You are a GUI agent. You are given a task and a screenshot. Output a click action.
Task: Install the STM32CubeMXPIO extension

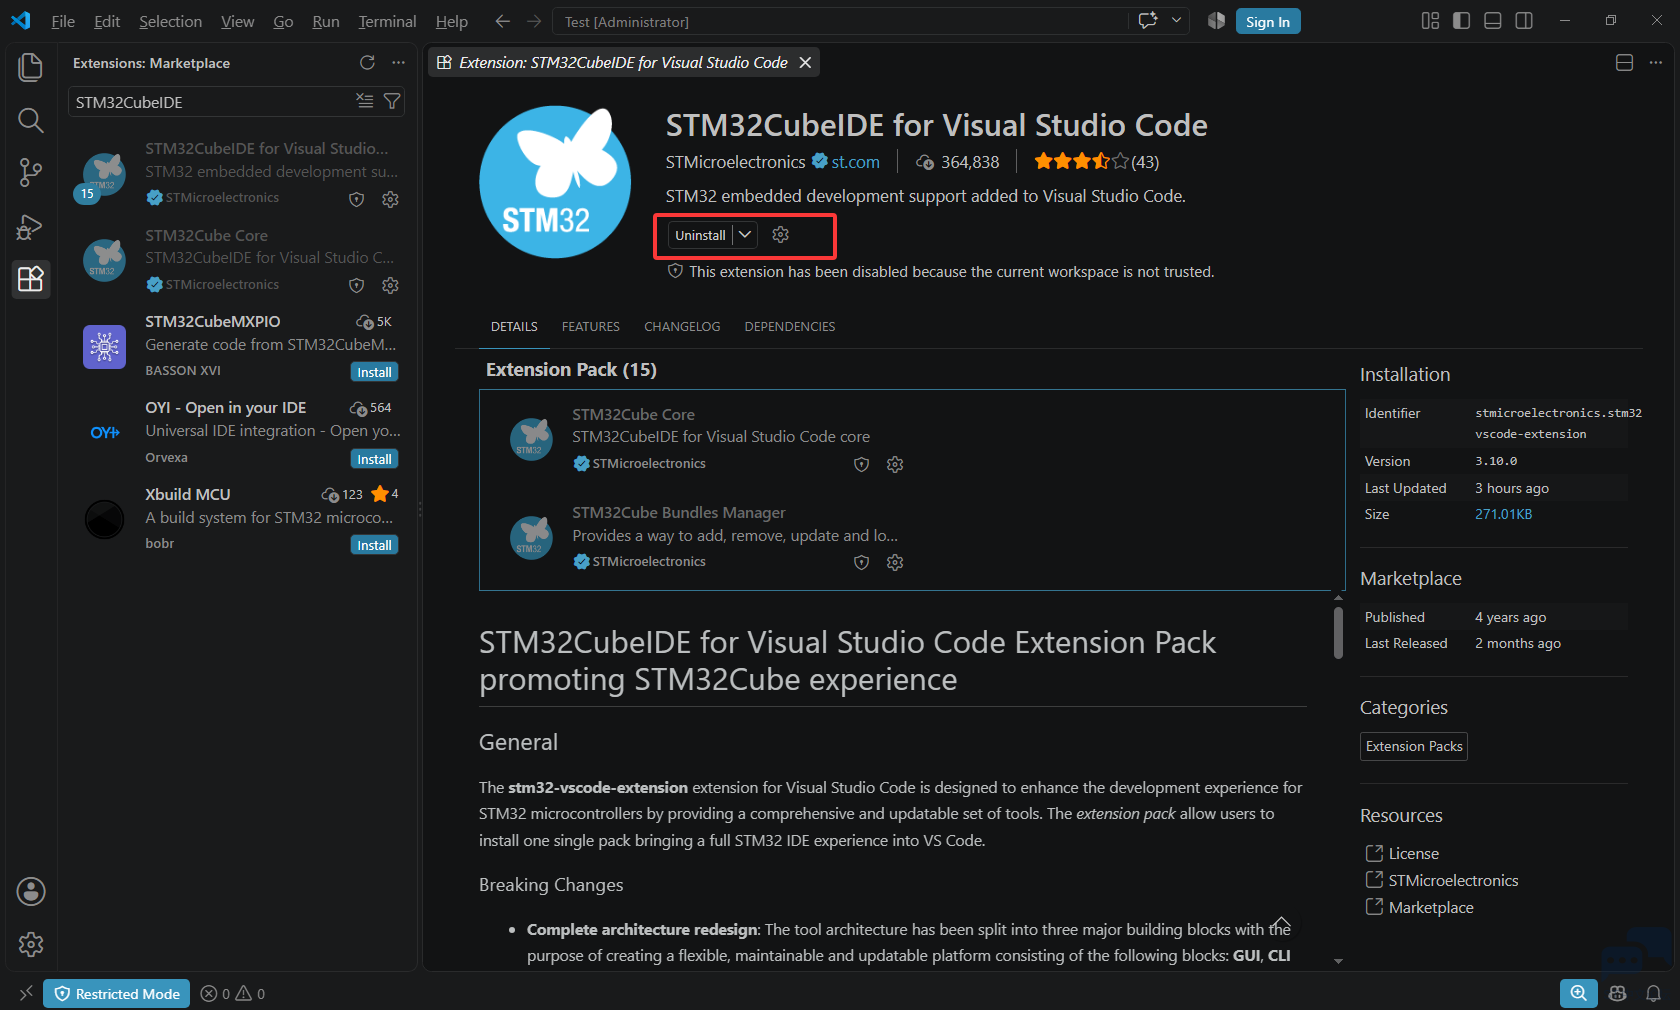click(375, 372)
